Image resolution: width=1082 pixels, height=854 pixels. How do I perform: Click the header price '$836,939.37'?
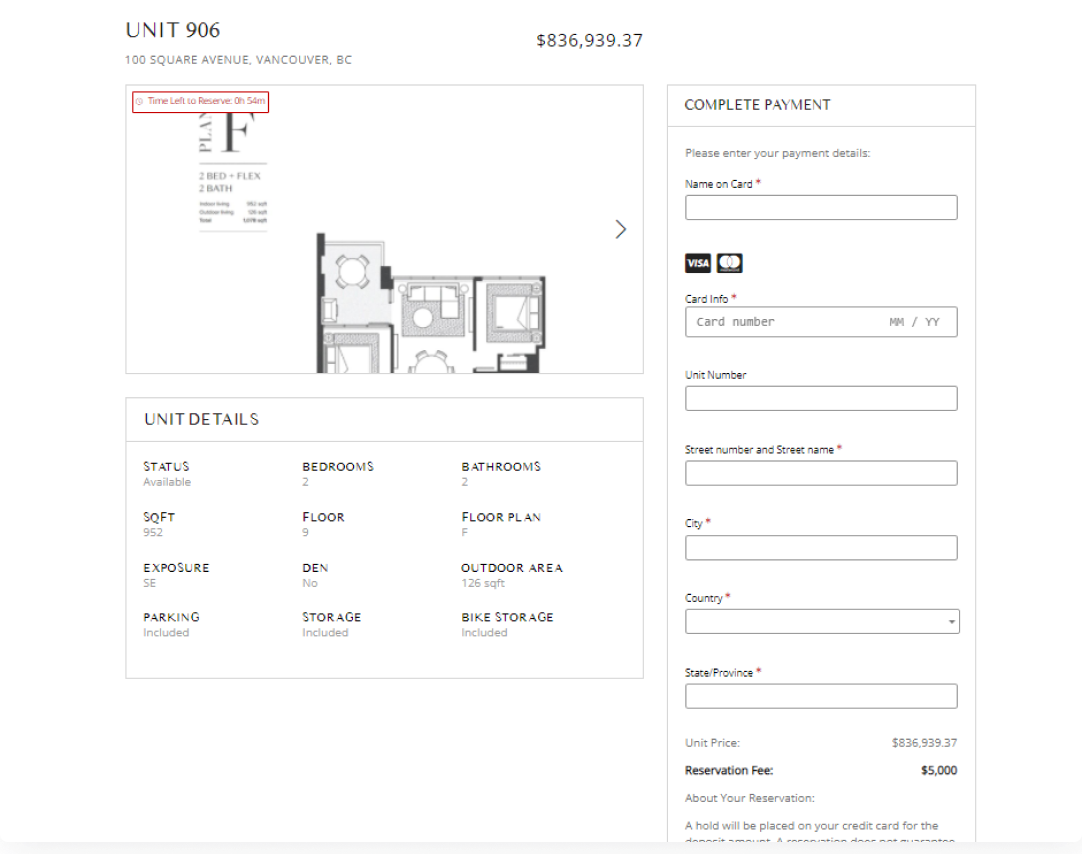coord(589,41)
